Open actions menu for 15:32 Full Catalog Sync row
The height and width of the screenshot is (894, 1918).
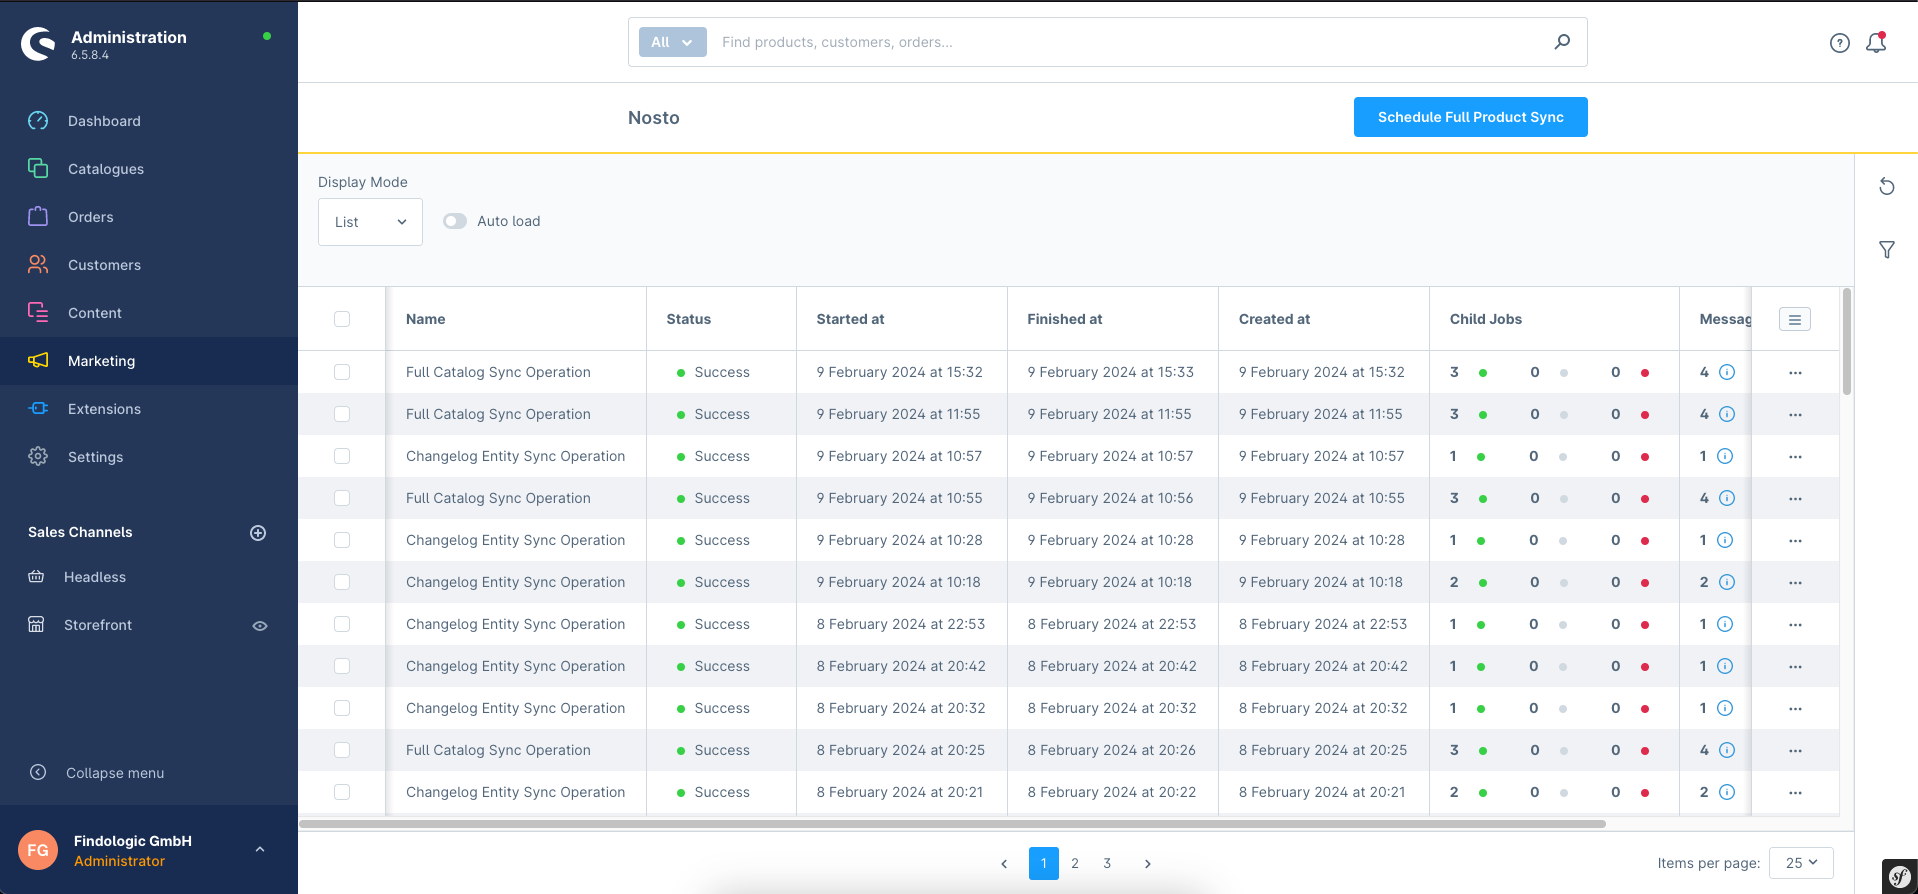[1795, 373]
